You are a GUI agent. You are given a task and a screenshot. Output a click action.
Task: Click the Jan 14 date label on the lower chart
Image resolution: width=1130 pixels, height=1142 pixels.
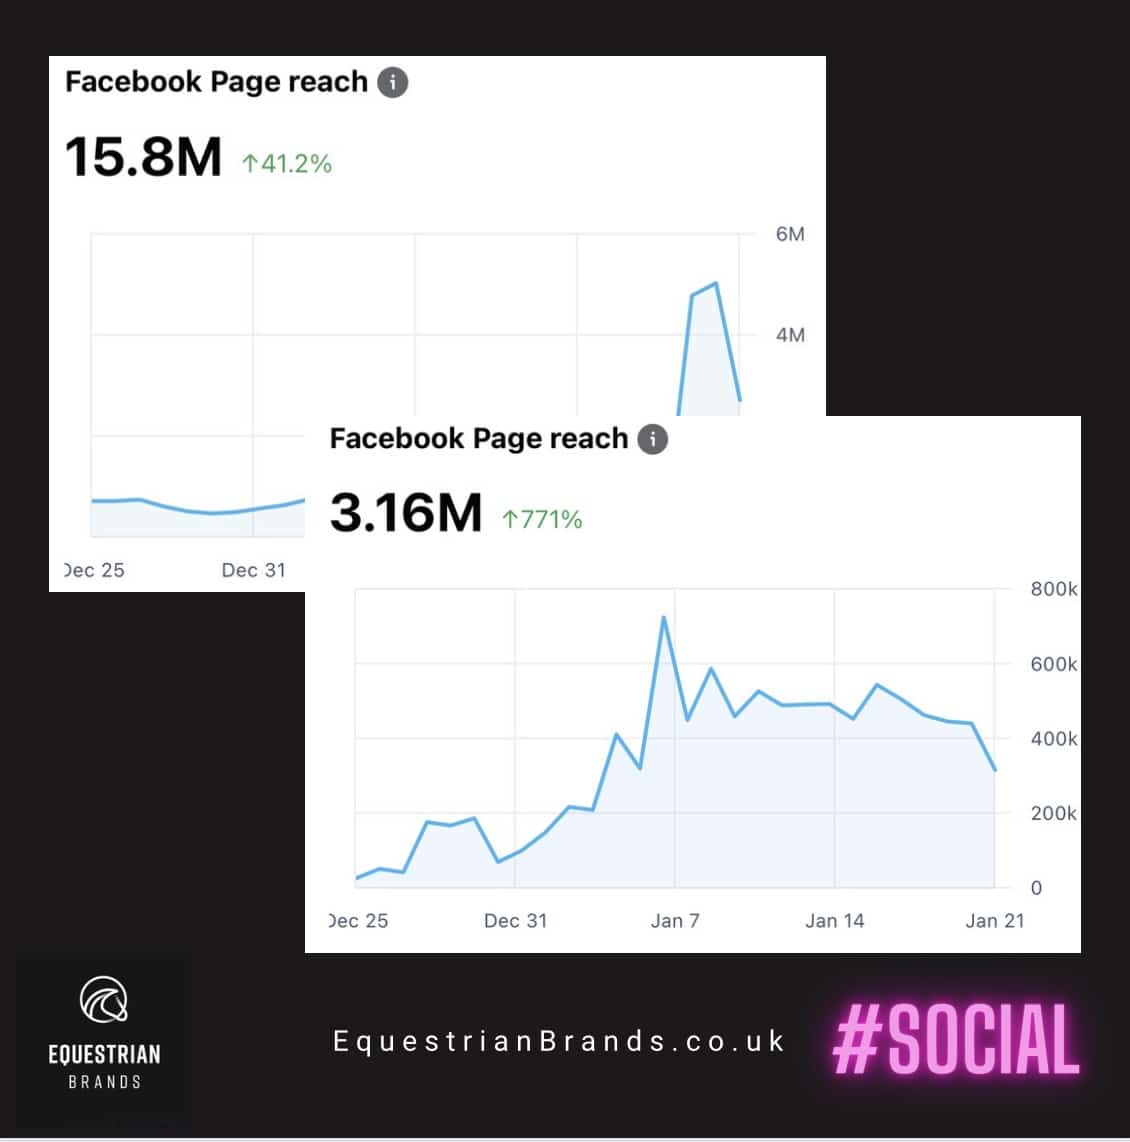[x=835, y=921]
